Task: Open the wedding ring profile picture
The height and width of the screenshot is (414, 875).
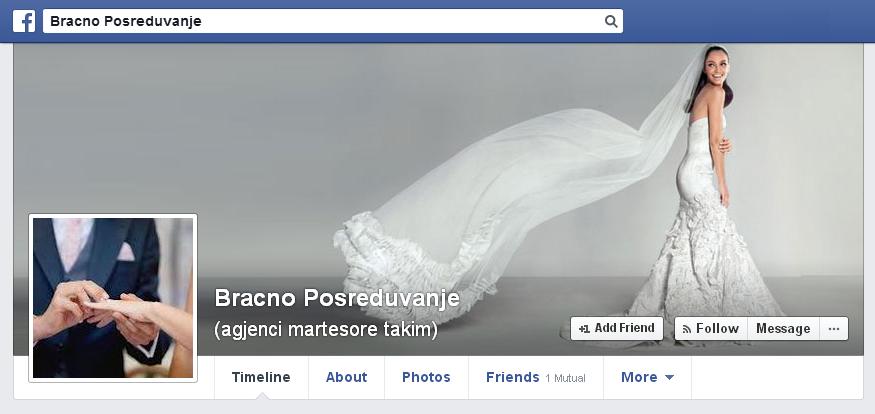Action: [x=113, y=297]
